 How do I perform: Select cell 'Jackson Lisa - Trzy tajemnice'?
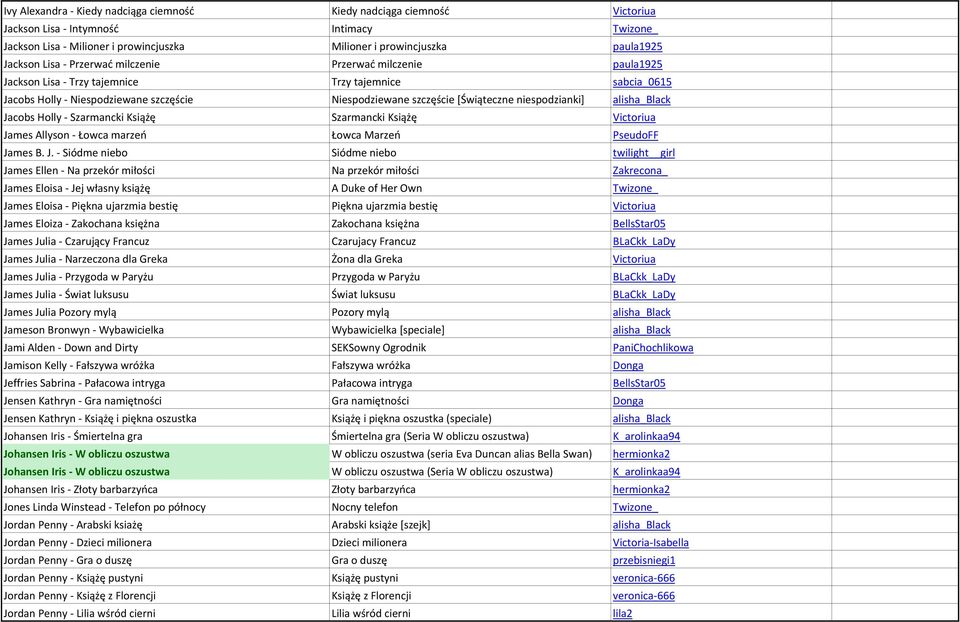pyautogui.click(x=165, y=81)
